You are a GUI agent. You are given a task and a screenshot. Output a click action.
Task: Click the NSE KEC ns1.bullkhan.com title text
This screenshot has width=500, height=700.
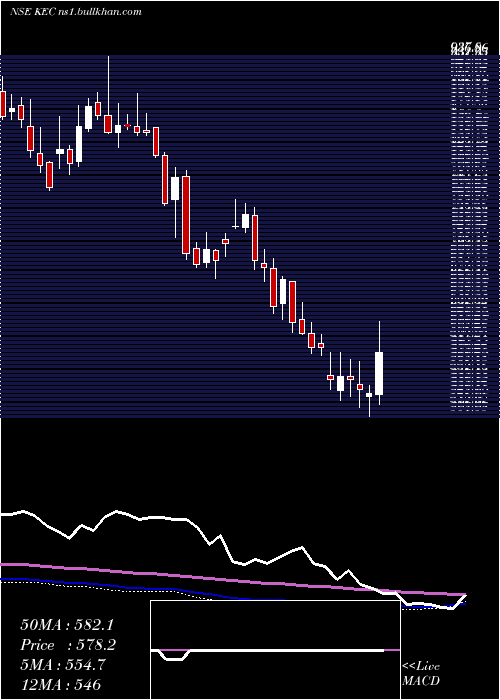pyautogui.click(x=76, y=12)
